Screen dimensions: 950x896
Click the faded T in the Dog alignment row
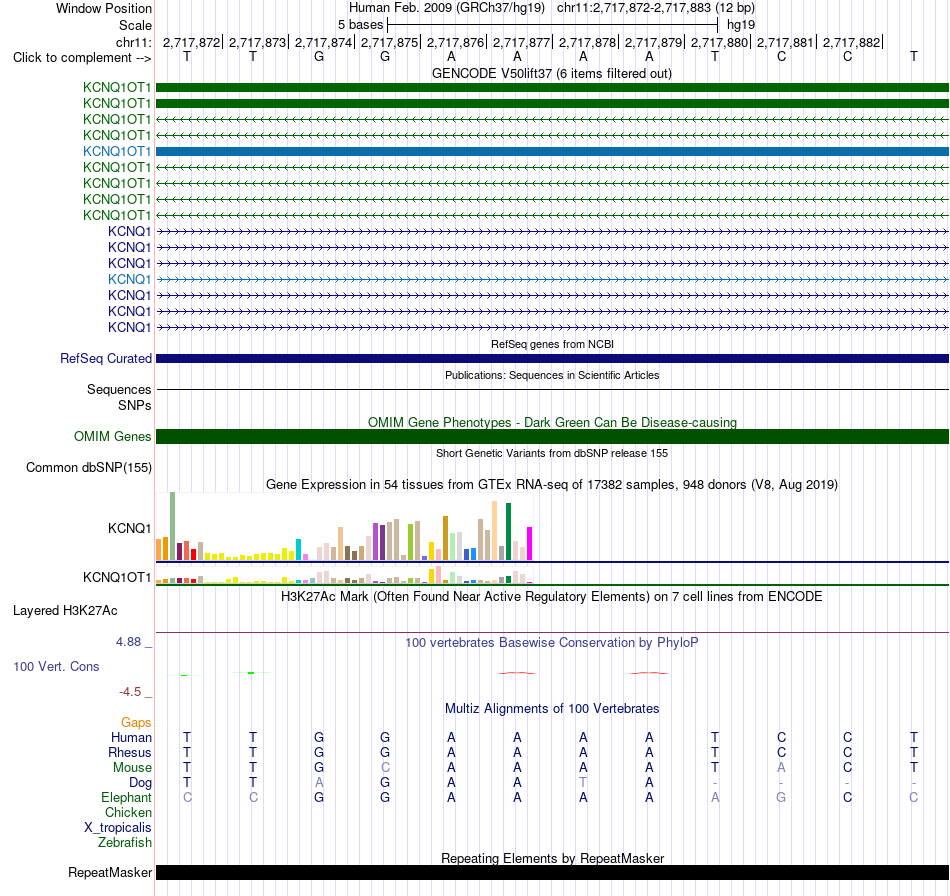coord(583,783)
